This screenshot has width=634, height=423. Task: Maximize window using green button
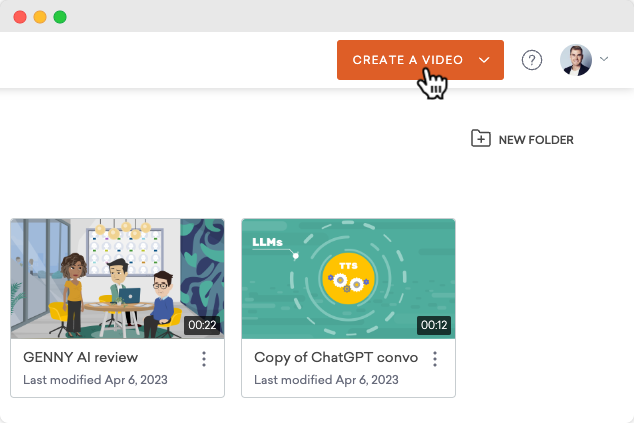click(60, 17)
